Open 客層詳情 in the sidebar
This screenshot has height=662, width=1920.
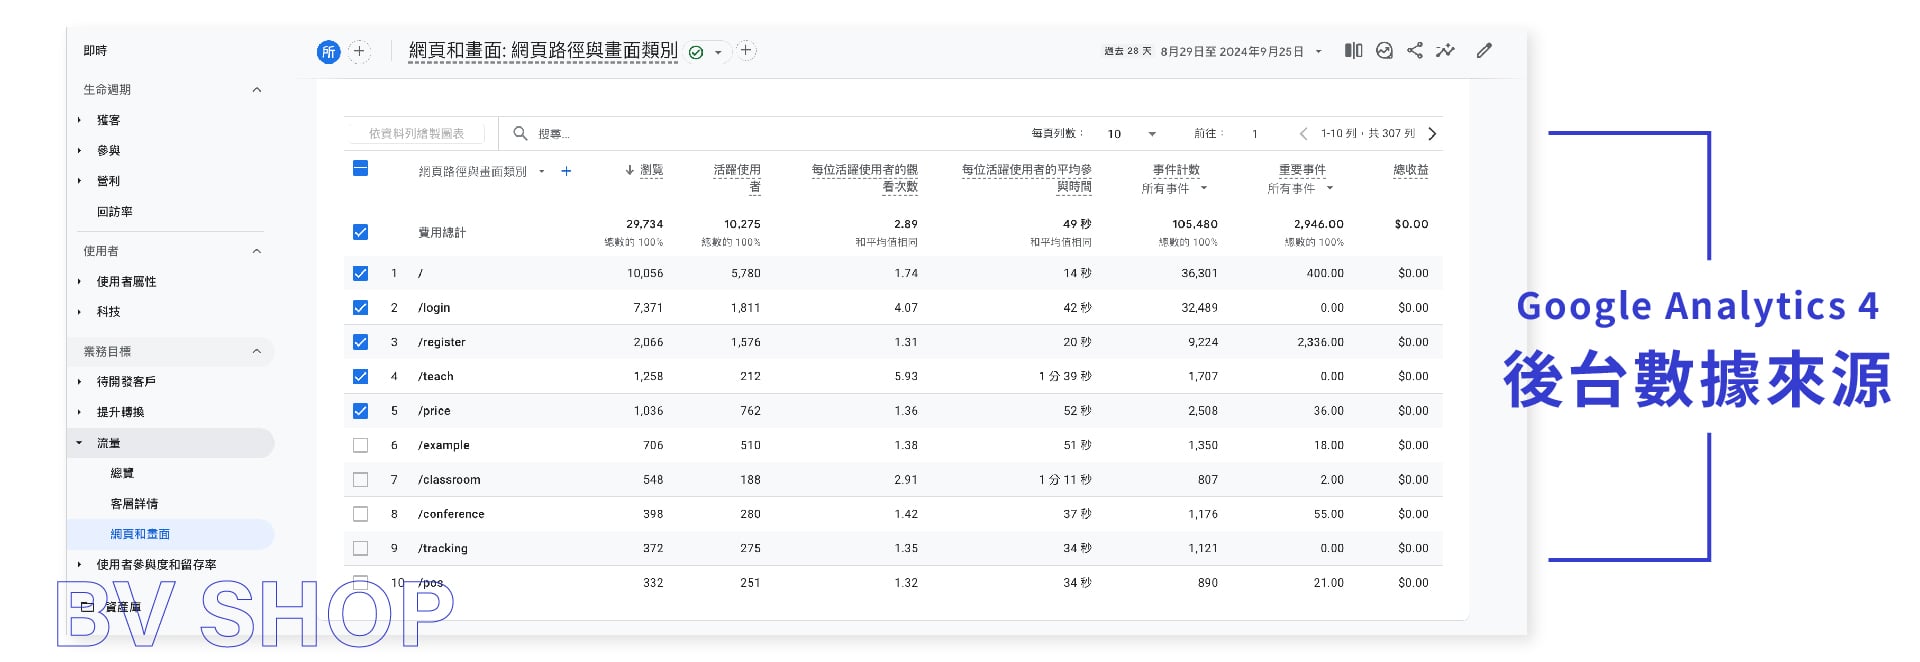(134, 504)
